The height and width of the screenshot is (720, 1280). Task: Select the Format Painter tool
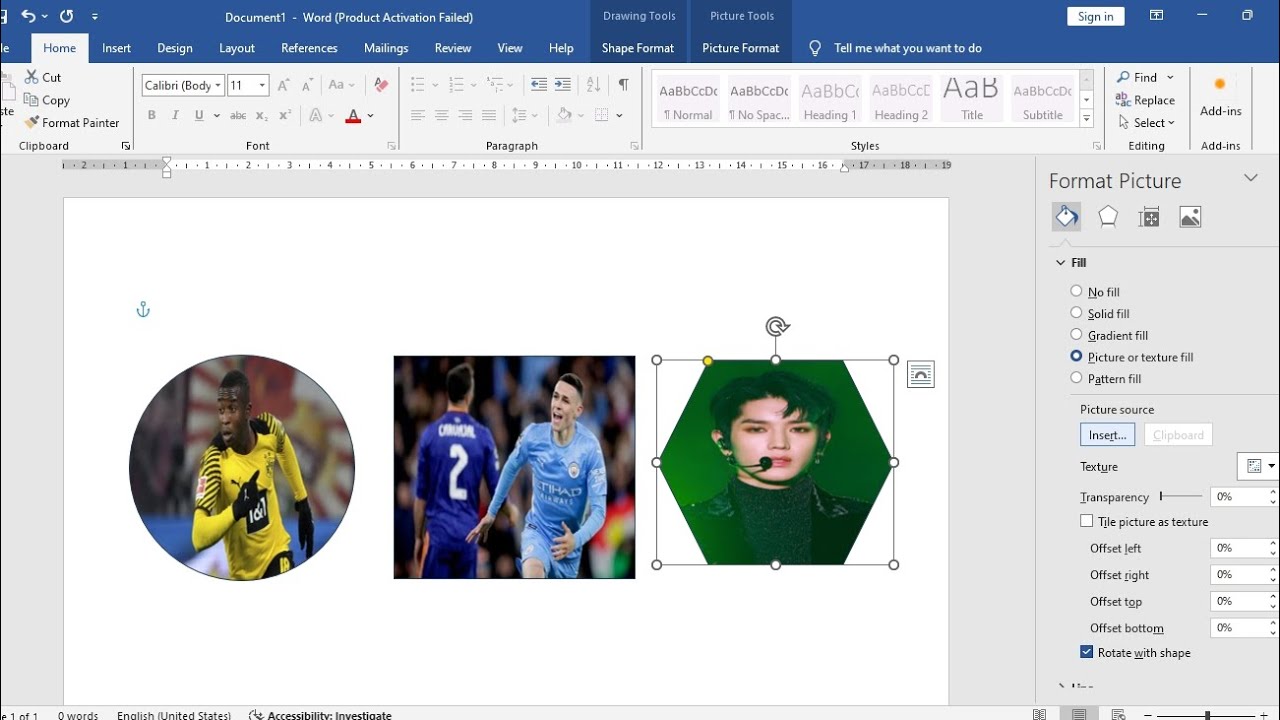(x=72, y=123)
